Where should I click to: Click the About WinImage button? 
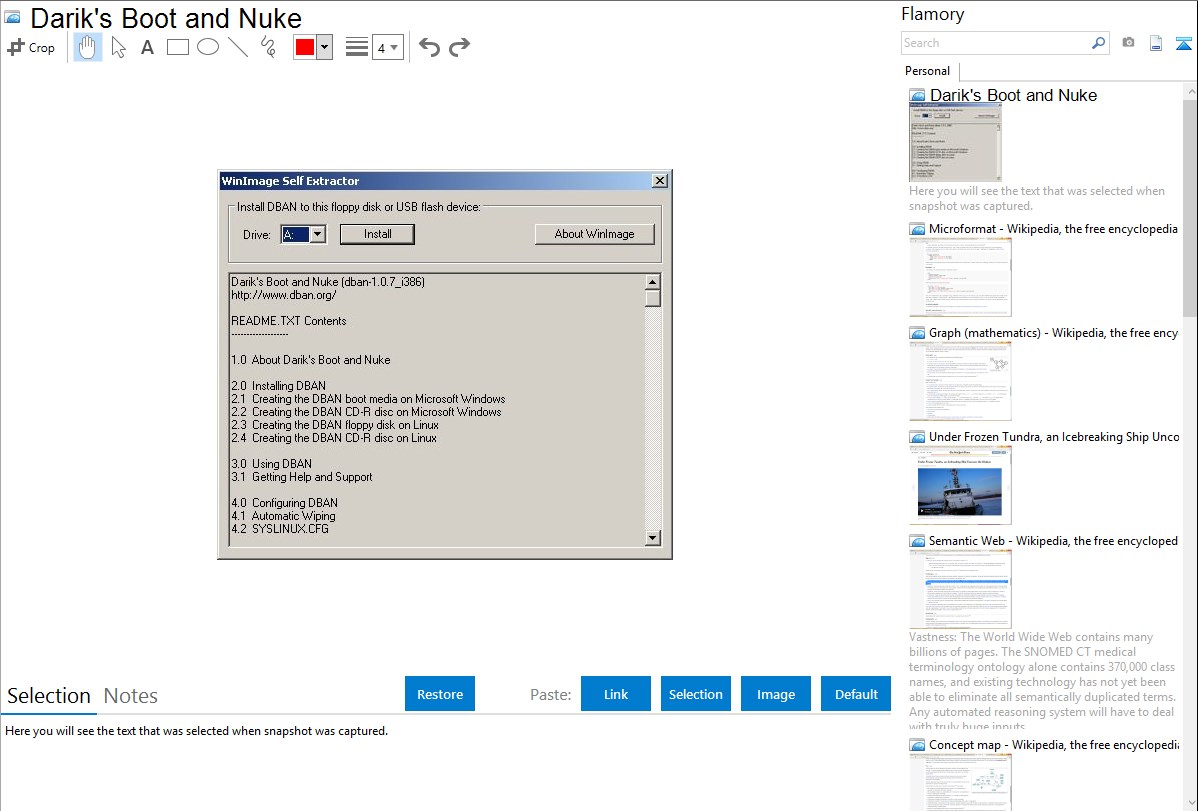(x=594, y=234)
